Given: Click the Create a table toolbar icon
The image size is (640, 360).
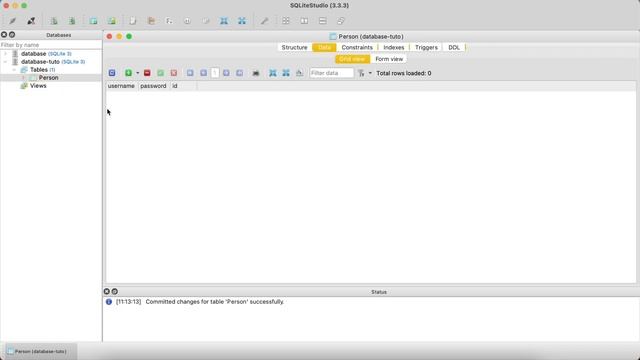Looking at the screenshot, I should click(x=93, y=21).
